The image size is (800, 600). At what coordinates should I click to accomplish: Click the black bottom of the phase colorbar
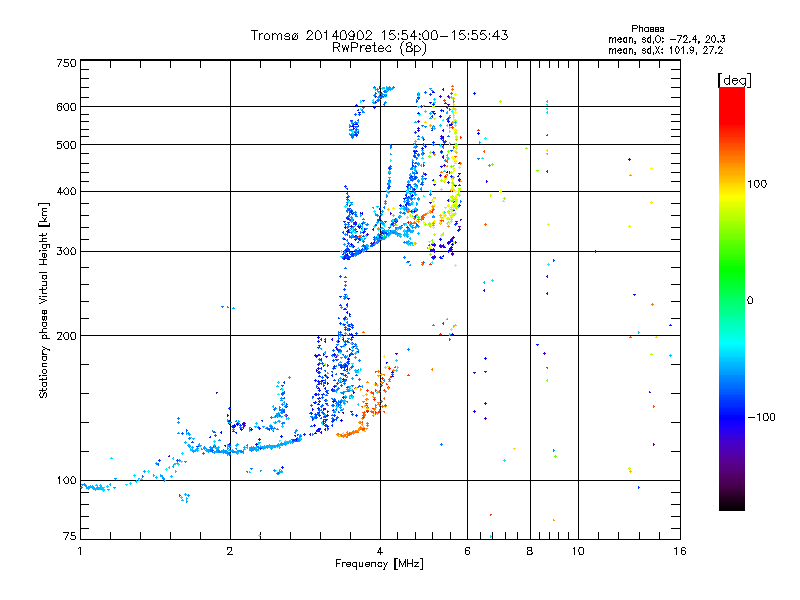(732, 504)
